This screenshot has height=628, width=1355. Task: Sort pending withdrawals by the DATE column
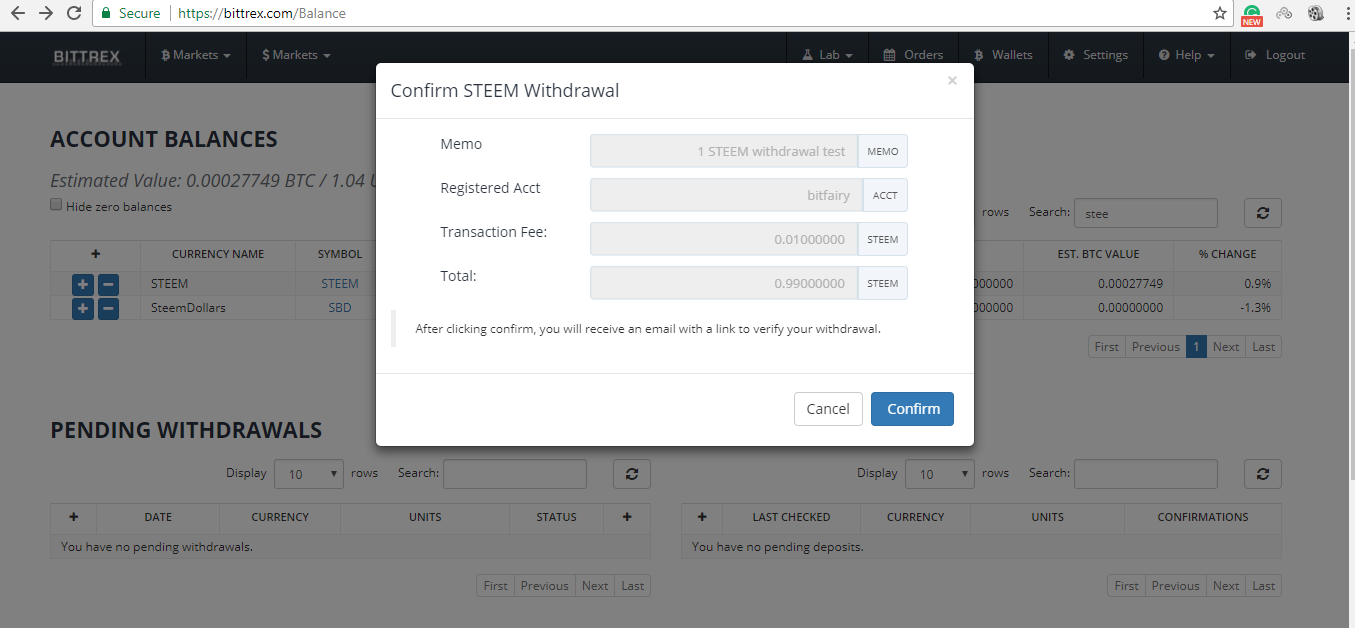click(x=158, y=517)
